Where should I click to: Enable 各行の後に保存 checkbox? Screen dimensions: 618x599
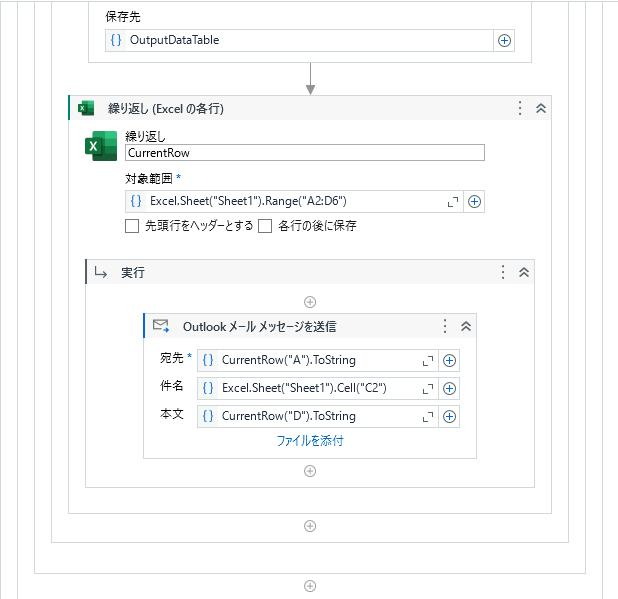[x=265, y=226]
